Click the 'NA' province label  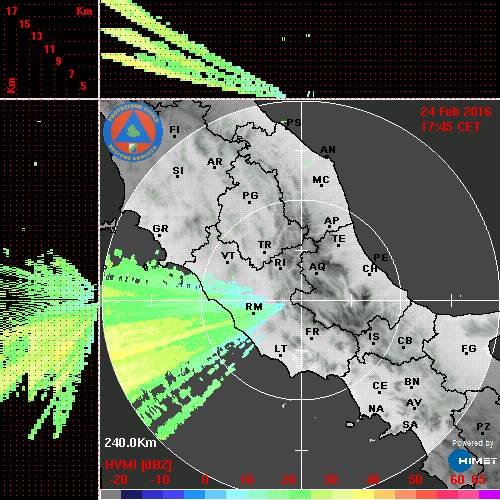click(376, 409)
